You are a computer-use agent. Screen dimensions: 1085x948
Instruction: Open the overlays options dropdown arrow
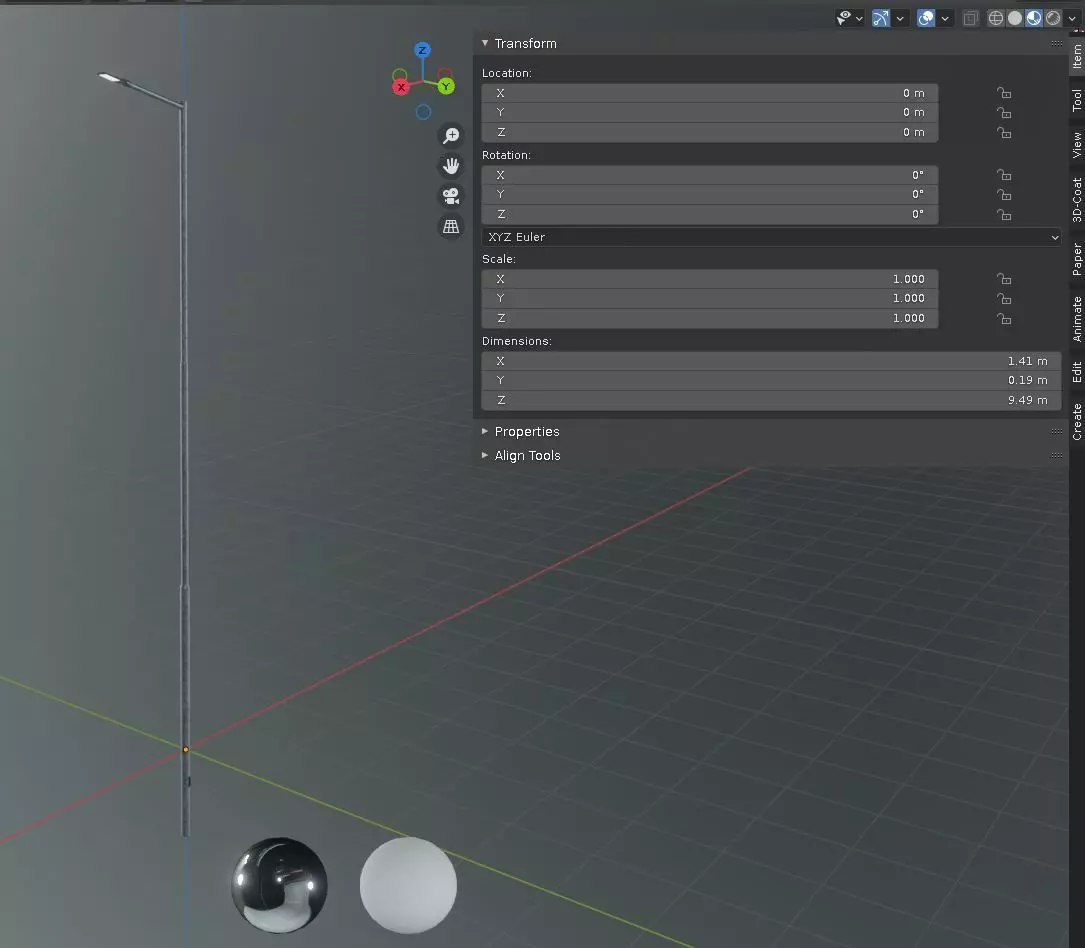pyautogui.click(x=945, y=19)
